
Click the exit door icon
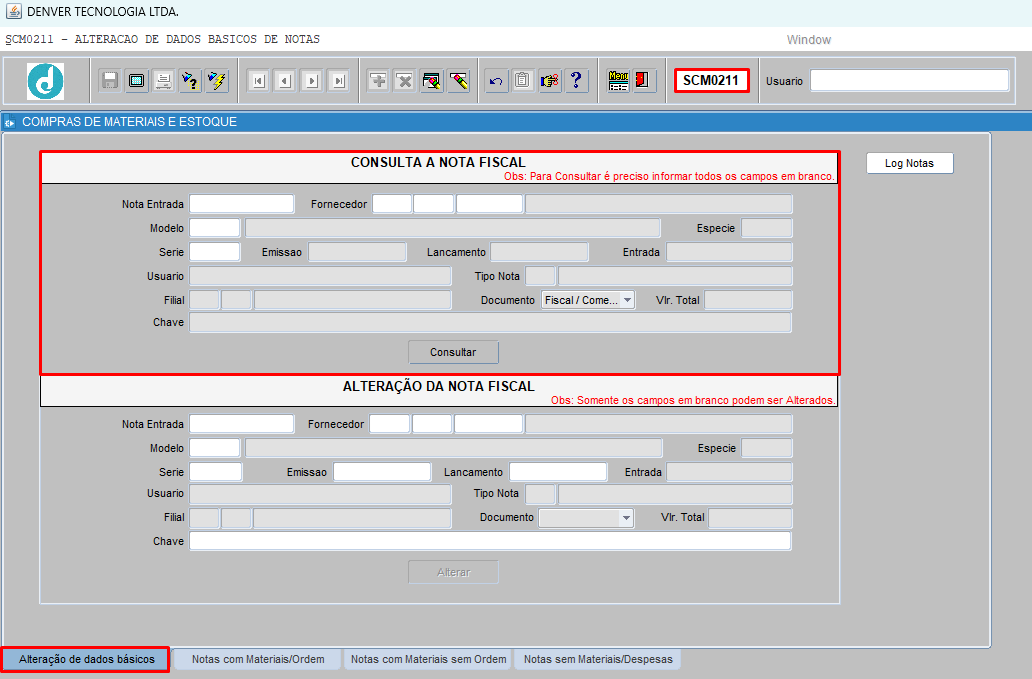click(x=644, y=81)
